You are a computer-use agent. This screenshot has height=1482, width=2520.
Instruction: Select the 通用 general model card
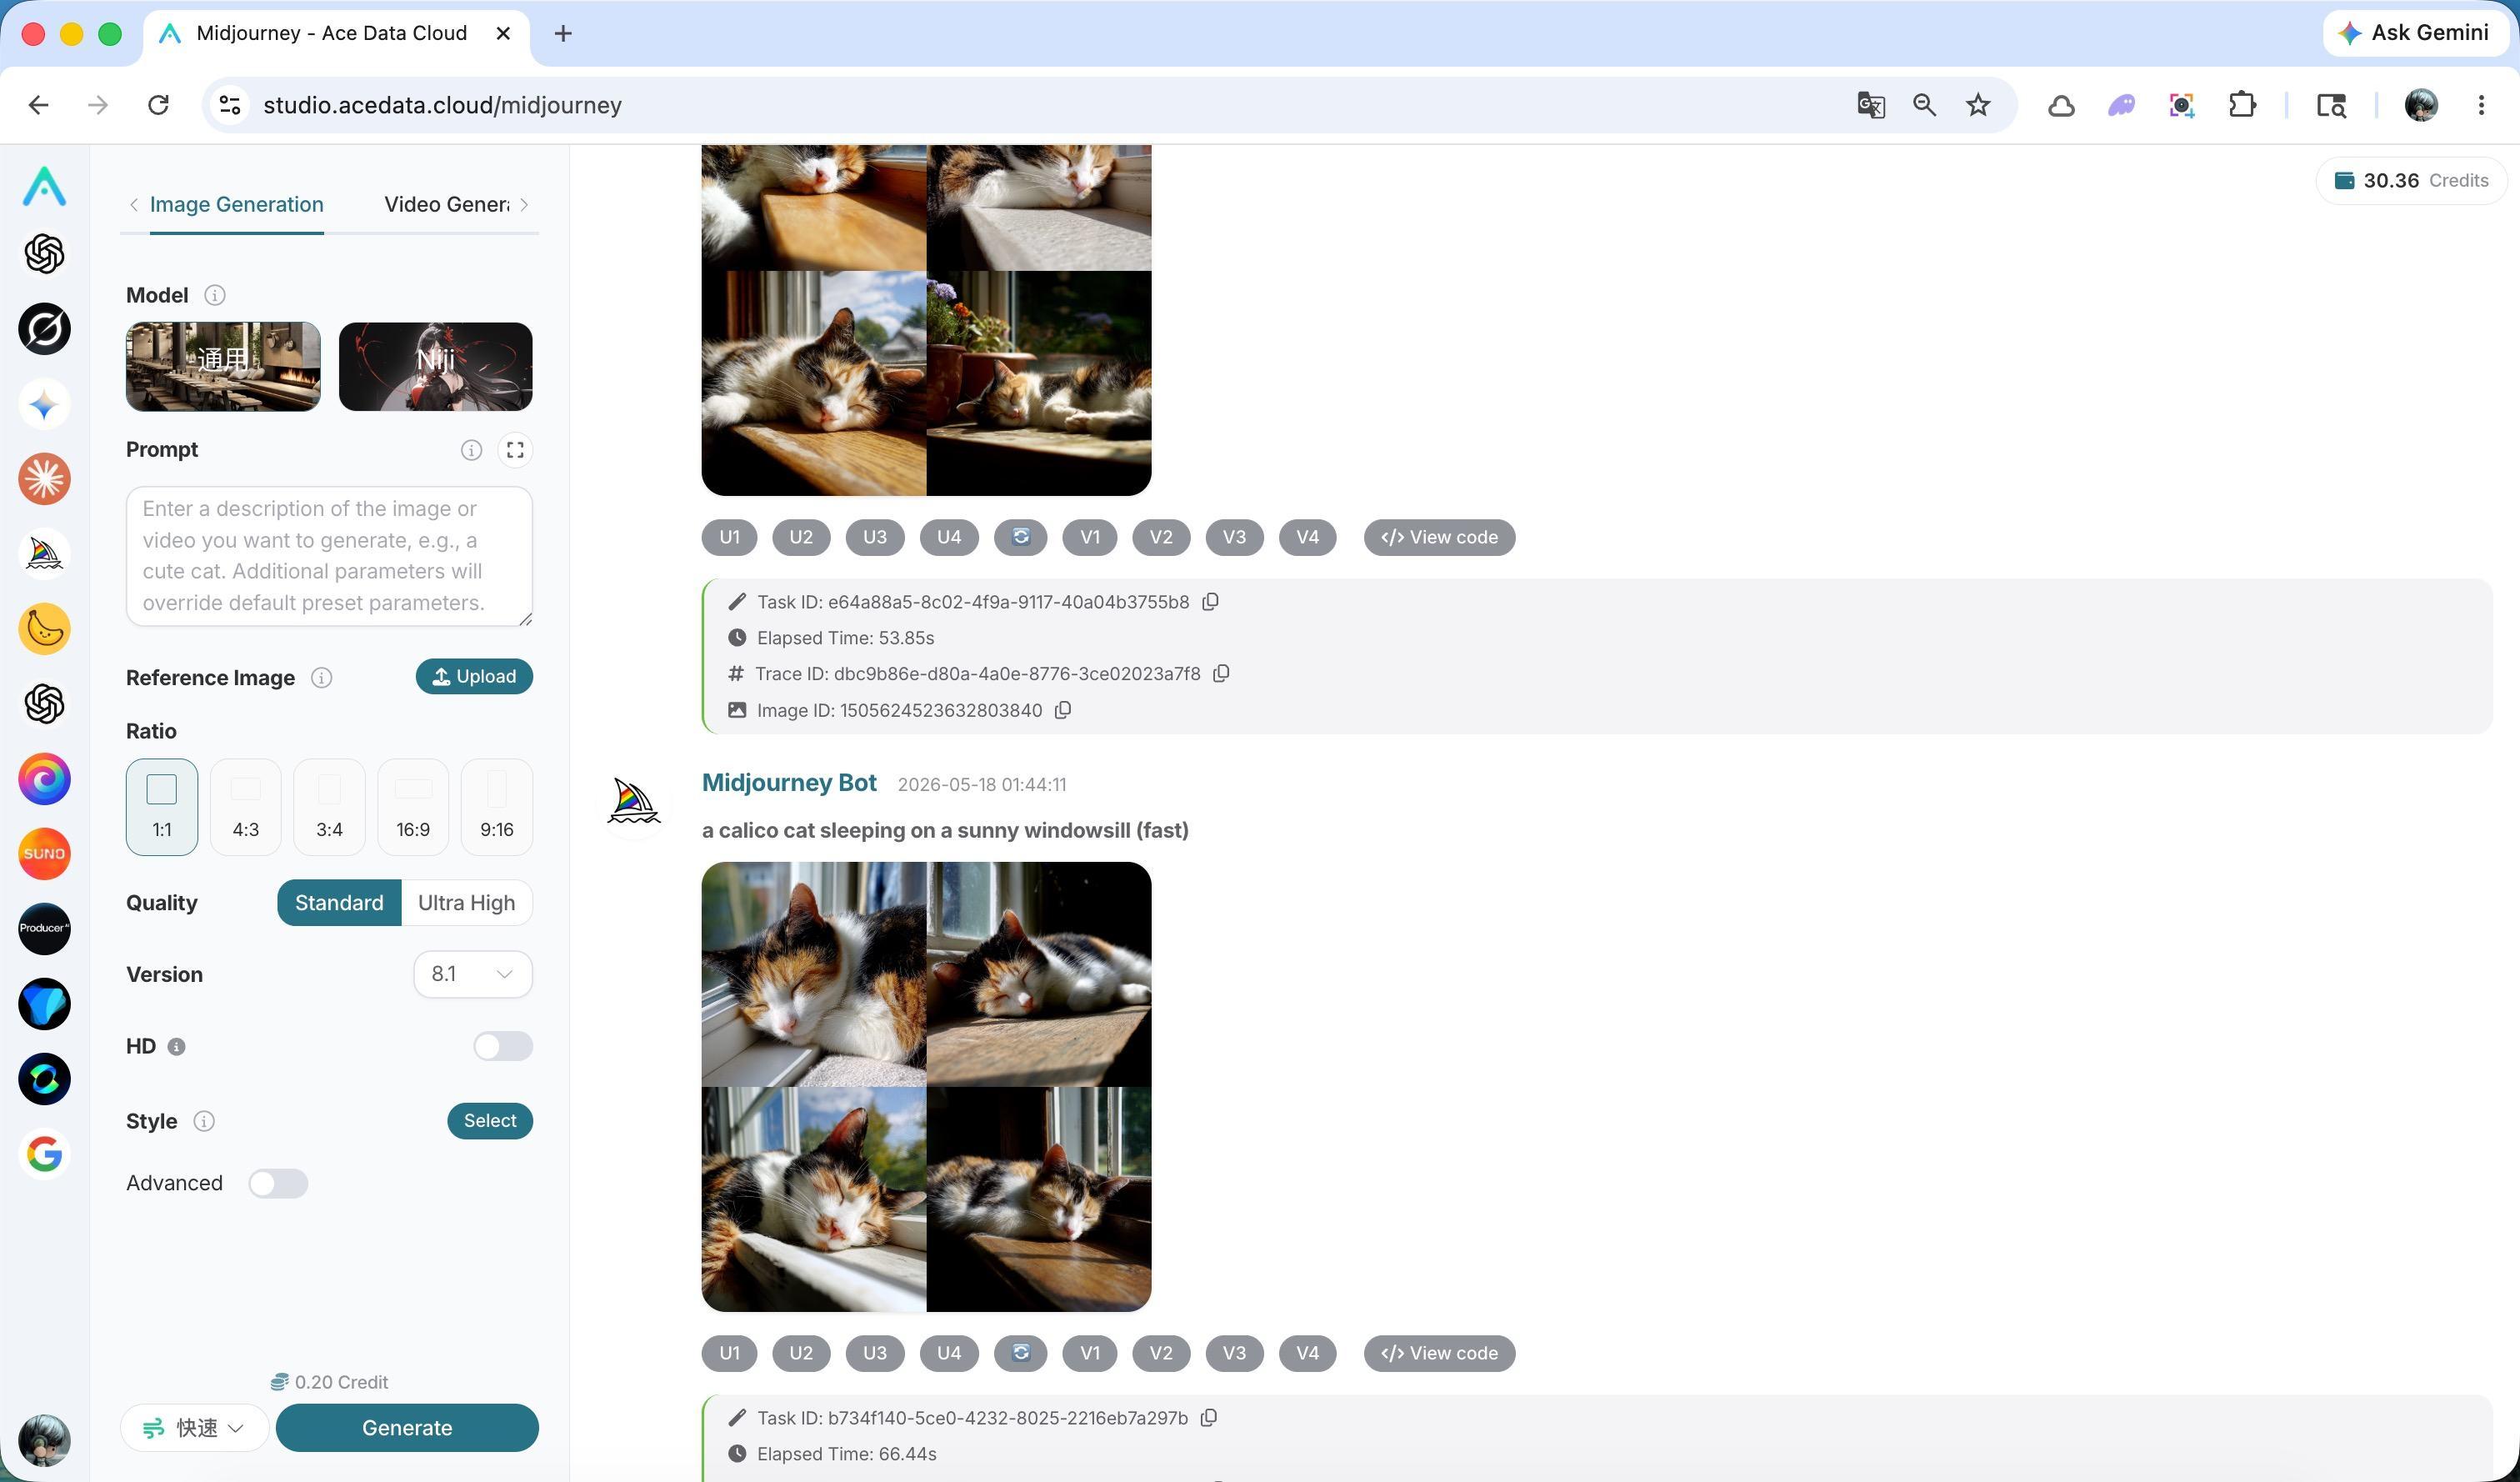223,366
